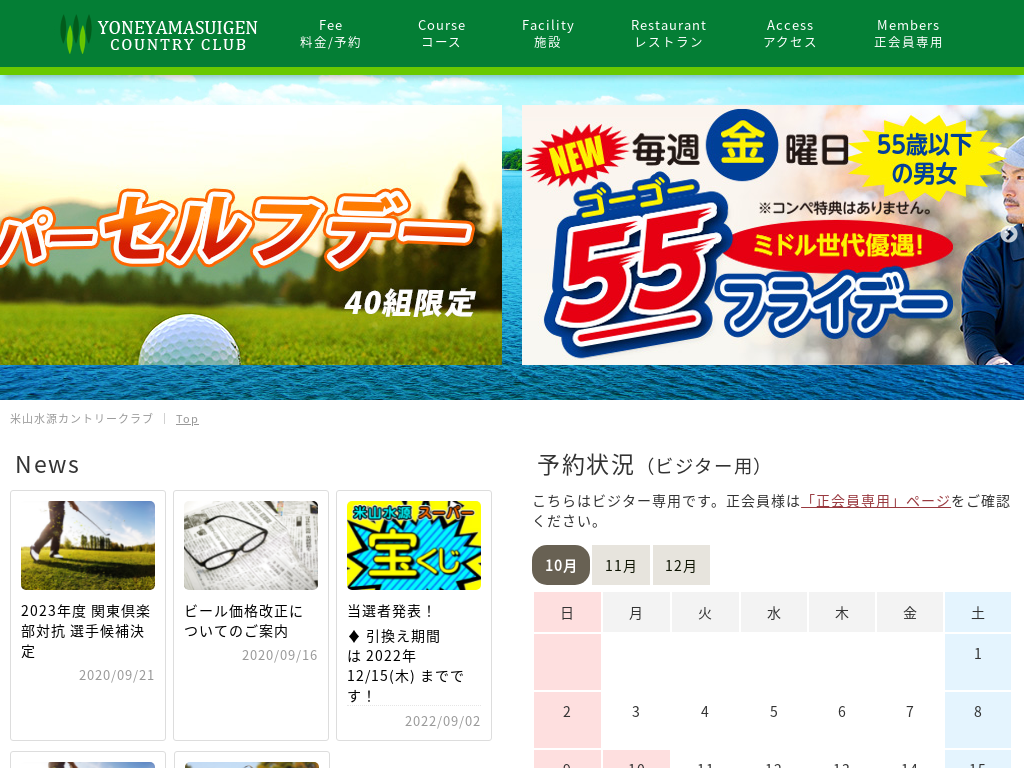This screenshot has width=1024, height=768.
Task: Click the 日 weekday header
Action: point(567,613)
